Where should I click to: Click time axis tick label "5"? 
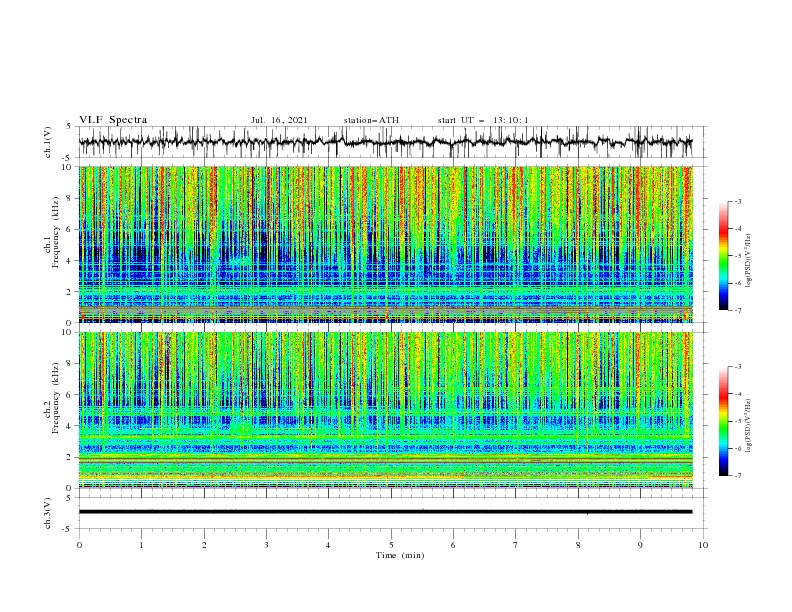point(391,545)
